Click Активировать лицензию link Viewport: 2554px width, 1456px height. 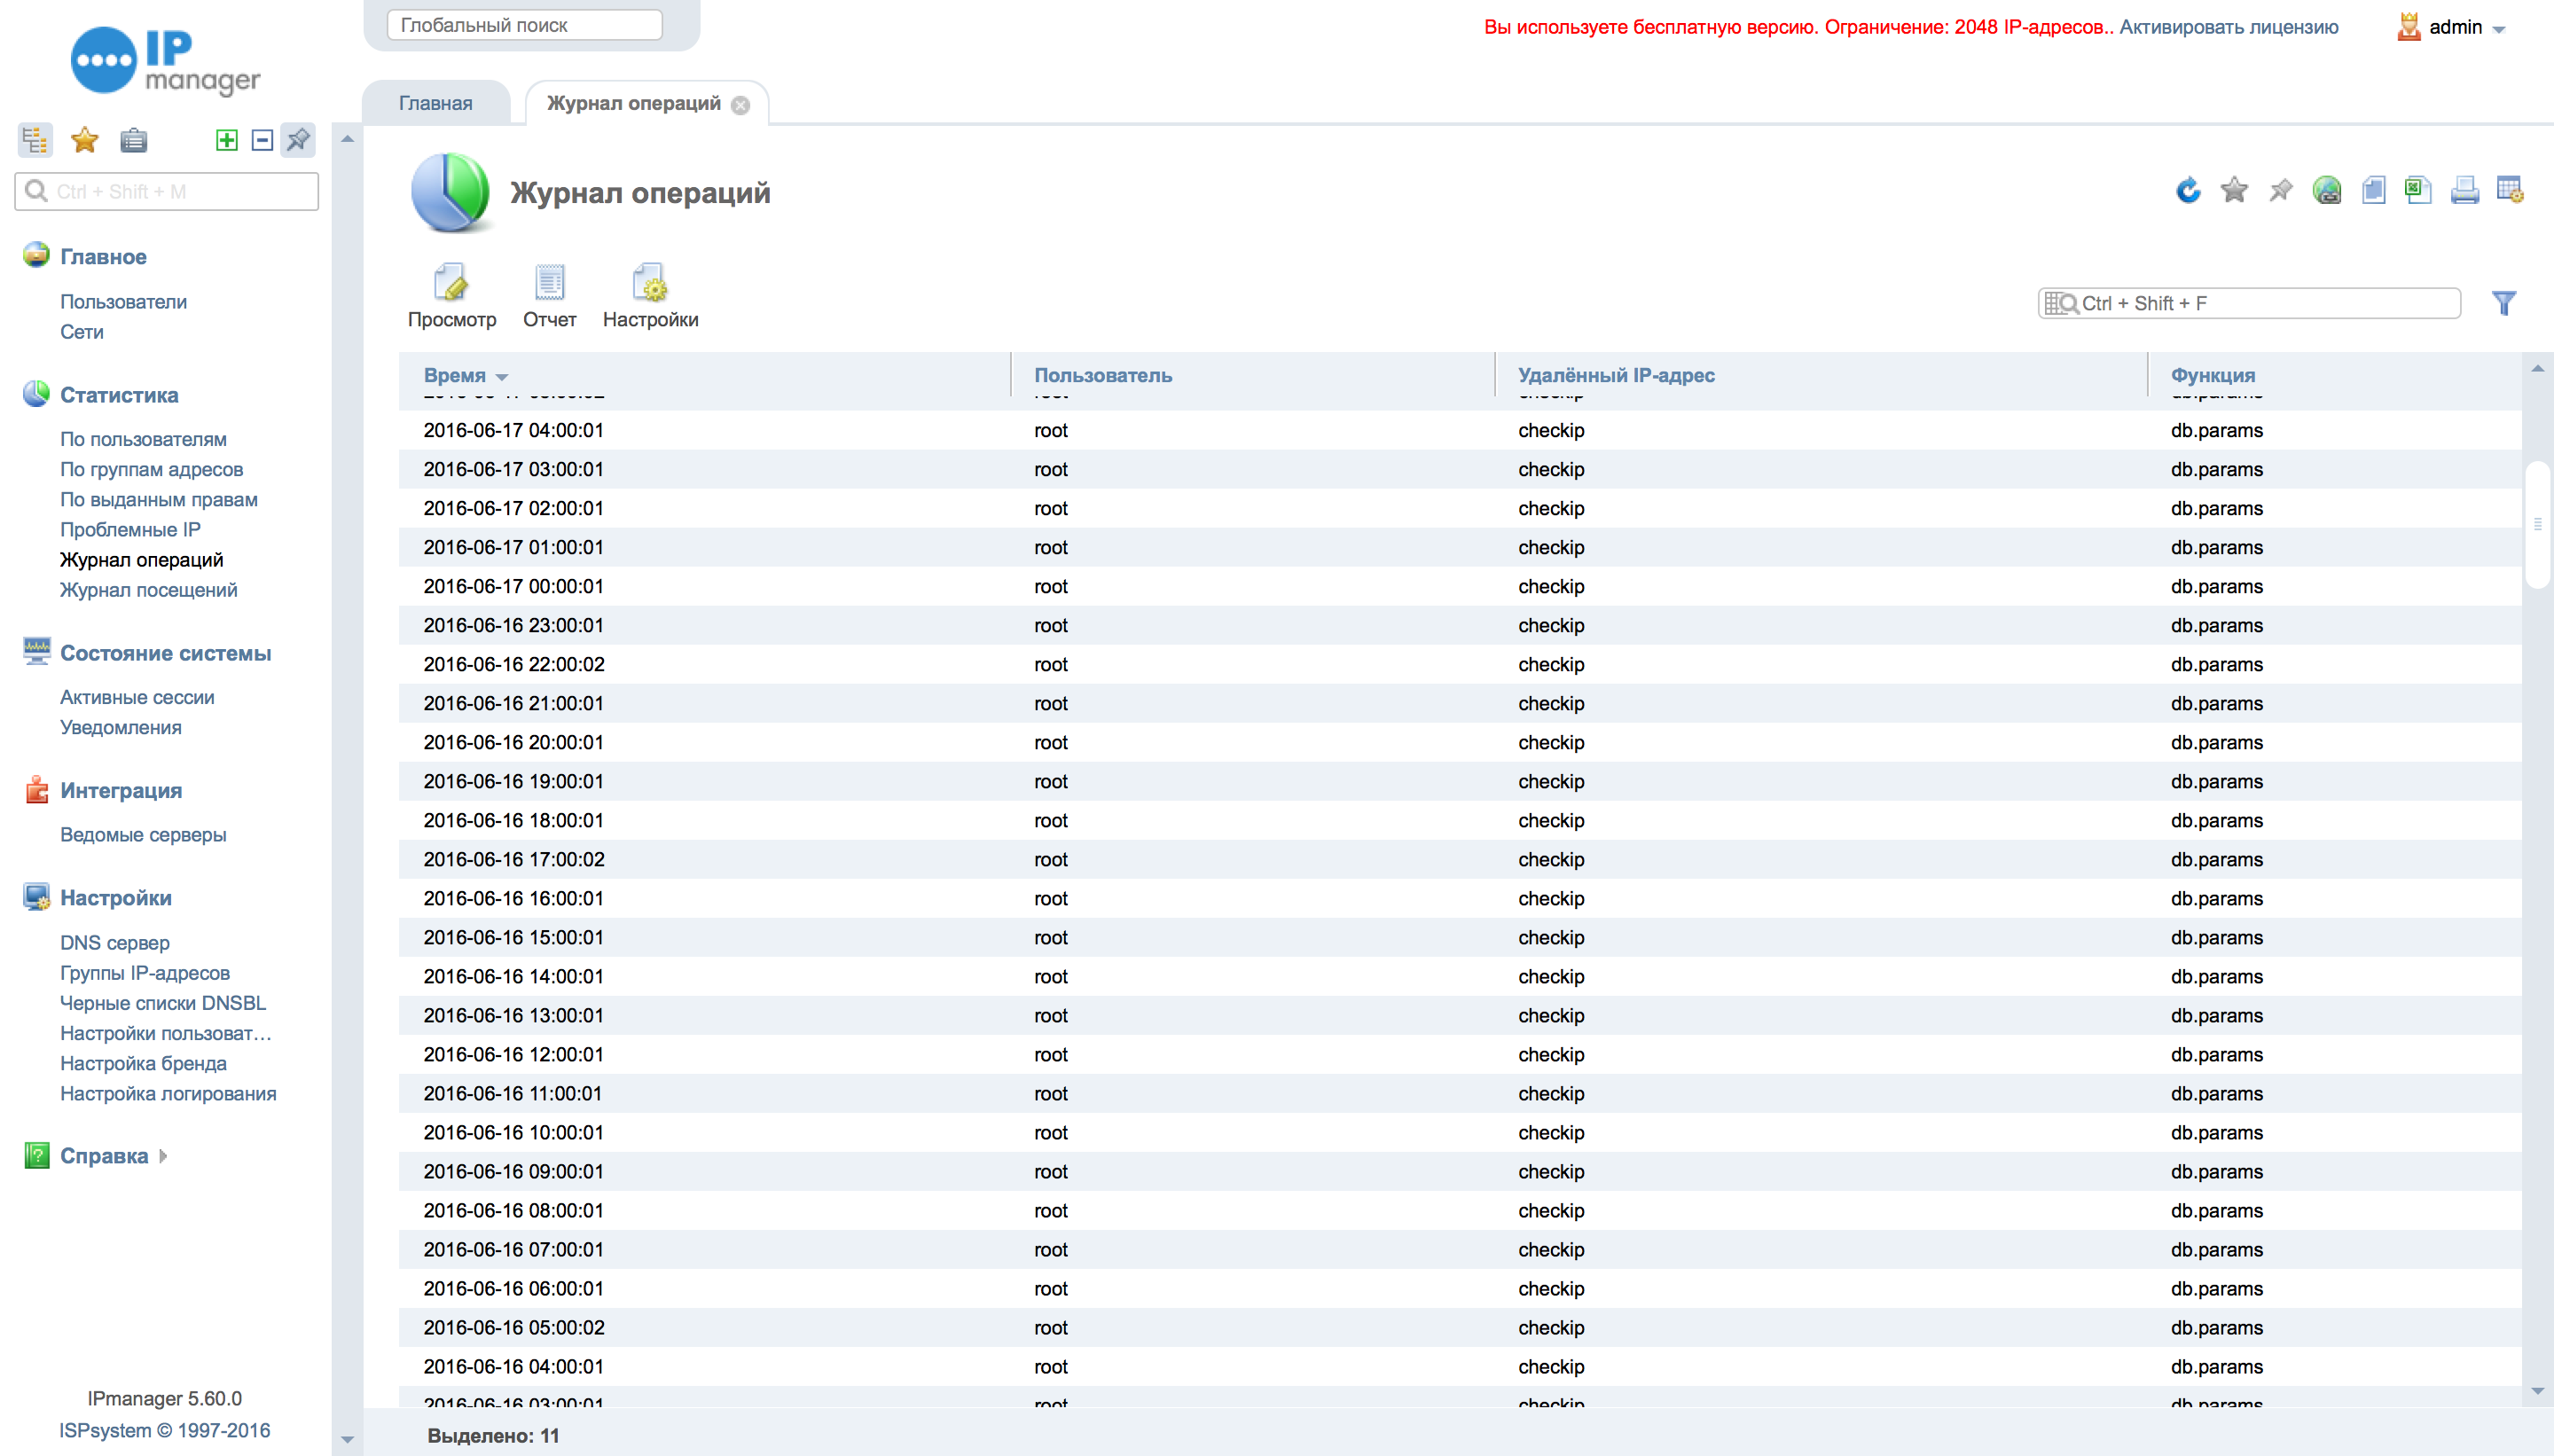[x=2228, y=27]
